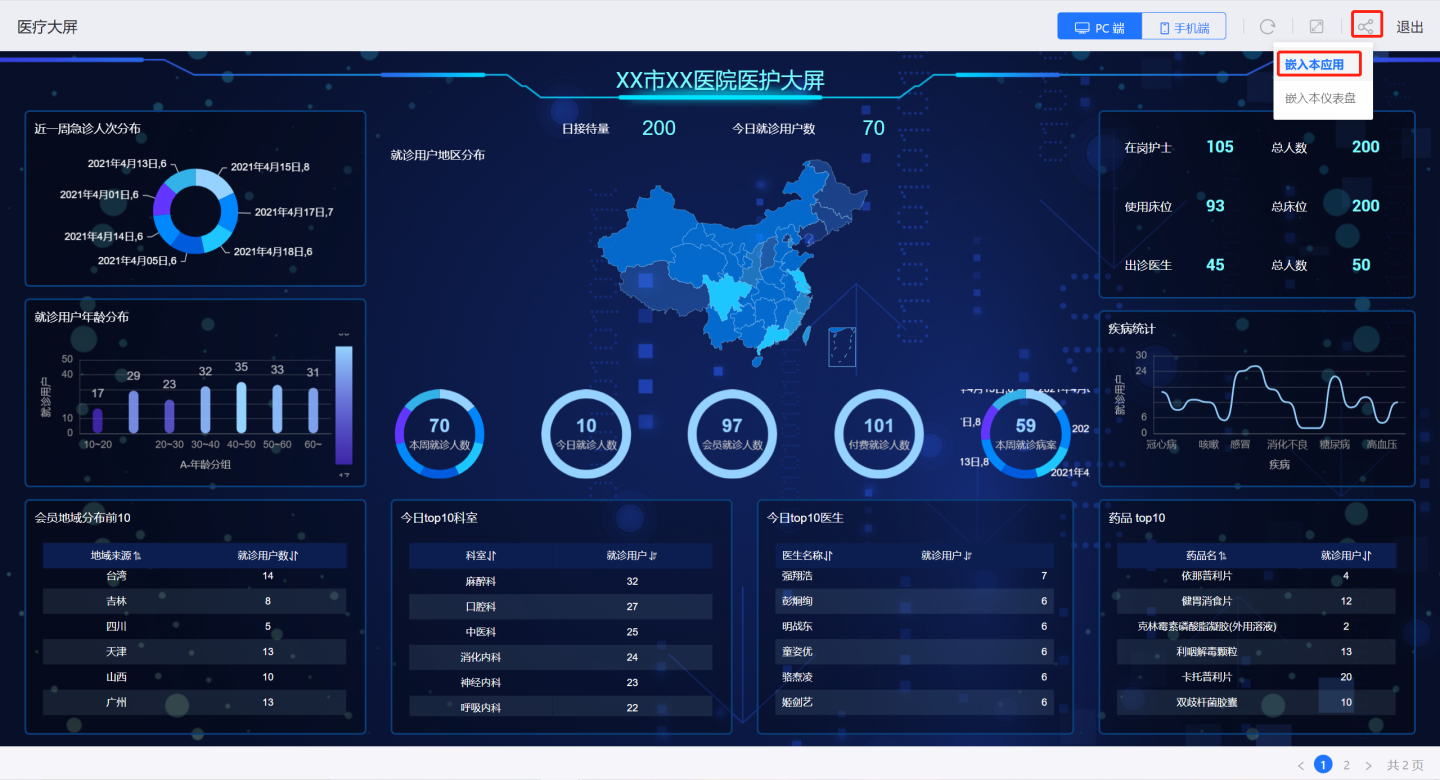The height and width of the screenshot is (780, 1440).
Task: Switch to 手机端 mobile view
Action: tap(1184, 27)
